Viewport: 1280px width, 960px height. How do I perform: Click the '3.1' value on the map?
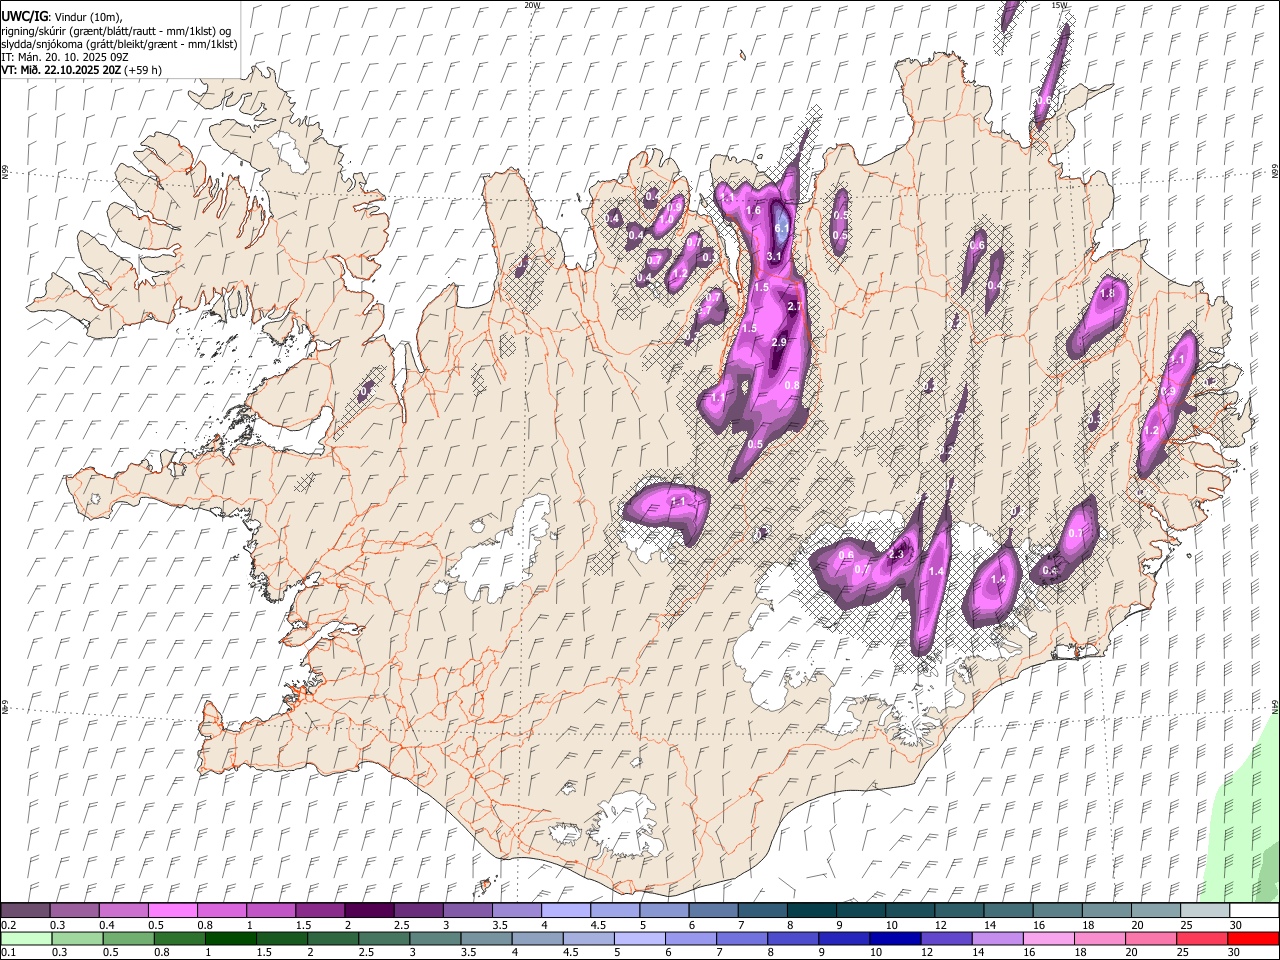[x=773, y=257]
